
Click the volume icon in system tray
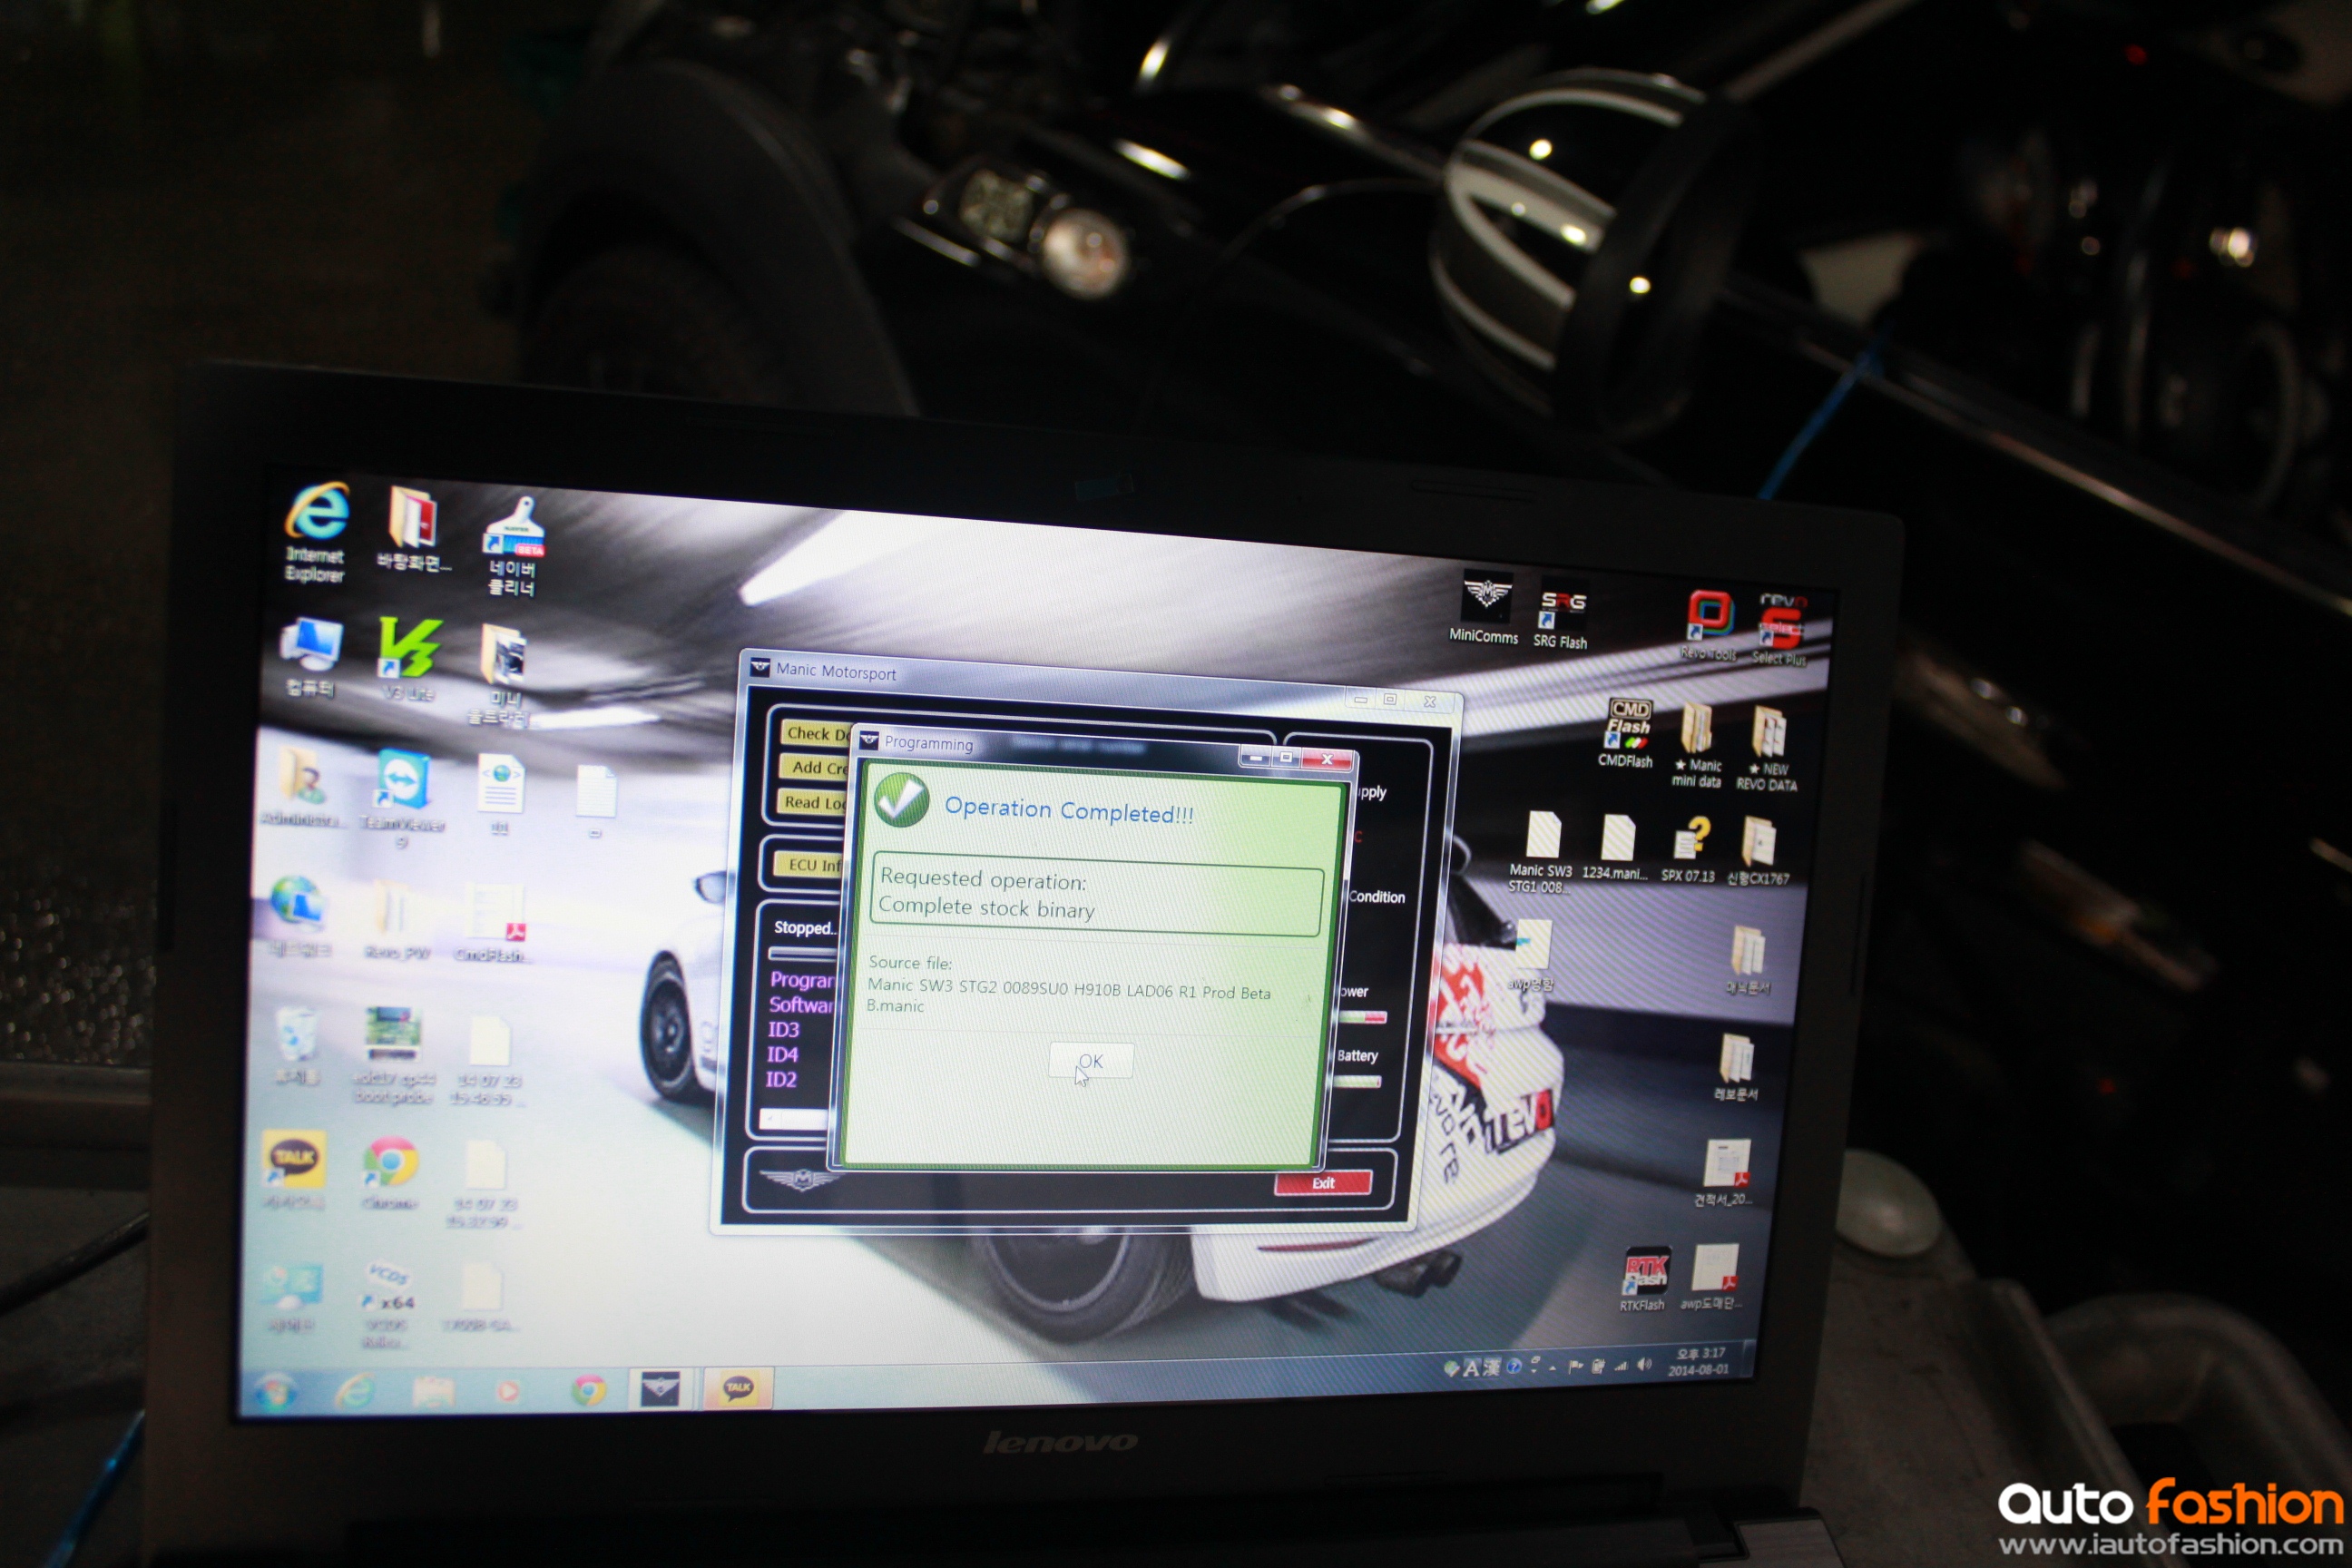(x=1644, y=1365)
